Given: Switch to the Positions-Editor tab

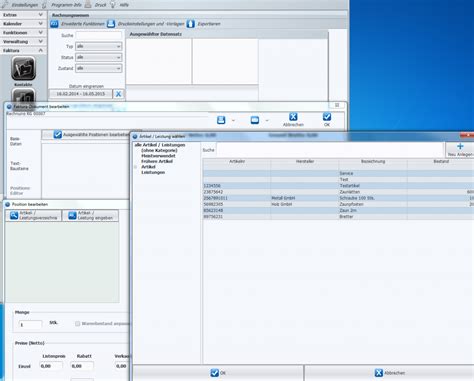Looking at the screenshot, I should [x=20, y=191].
